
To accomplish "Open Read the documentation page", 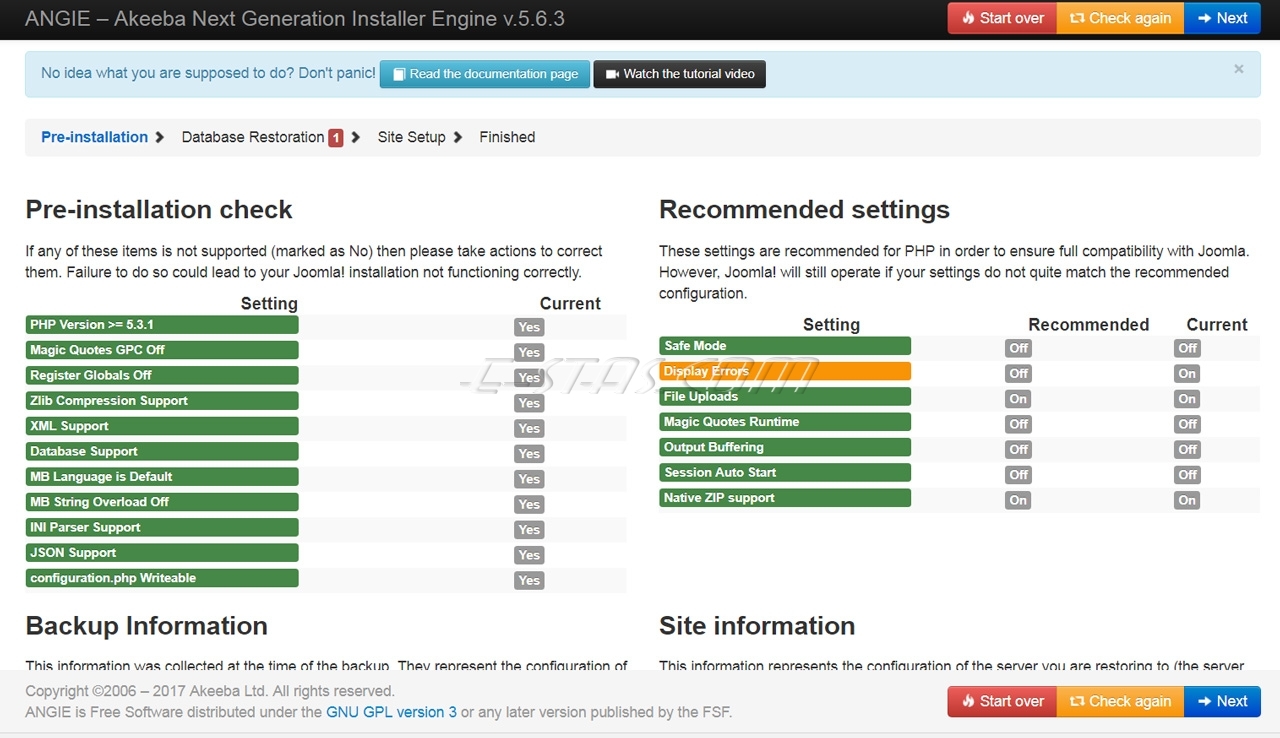I will (x=485, y=74).
